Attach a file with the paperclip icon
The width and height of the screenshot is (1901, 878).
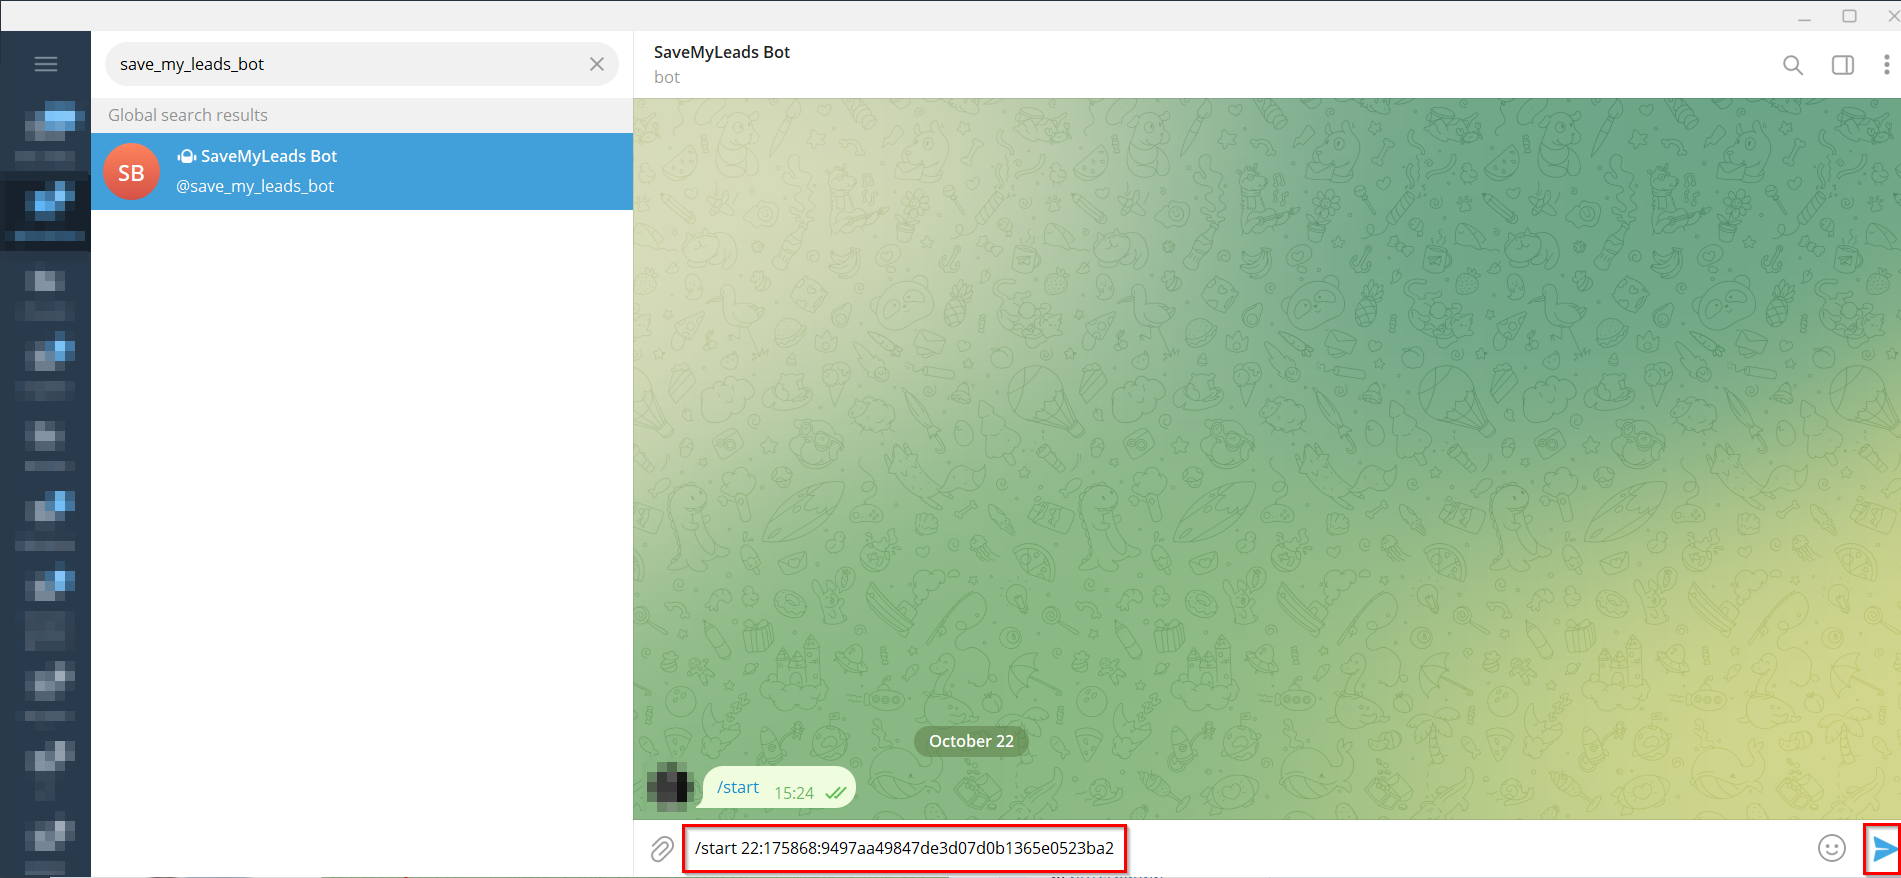pos(661,849)
